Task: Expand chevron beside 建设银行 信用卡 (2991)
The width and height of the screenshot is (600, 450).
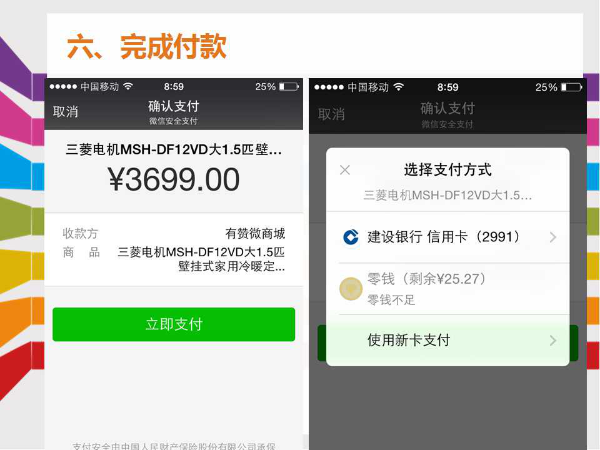Action: pos(553,237)
